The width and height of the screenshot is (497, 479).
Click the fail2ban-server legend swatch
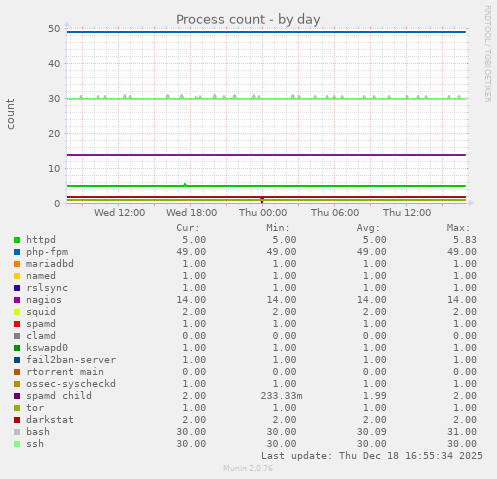17,360
